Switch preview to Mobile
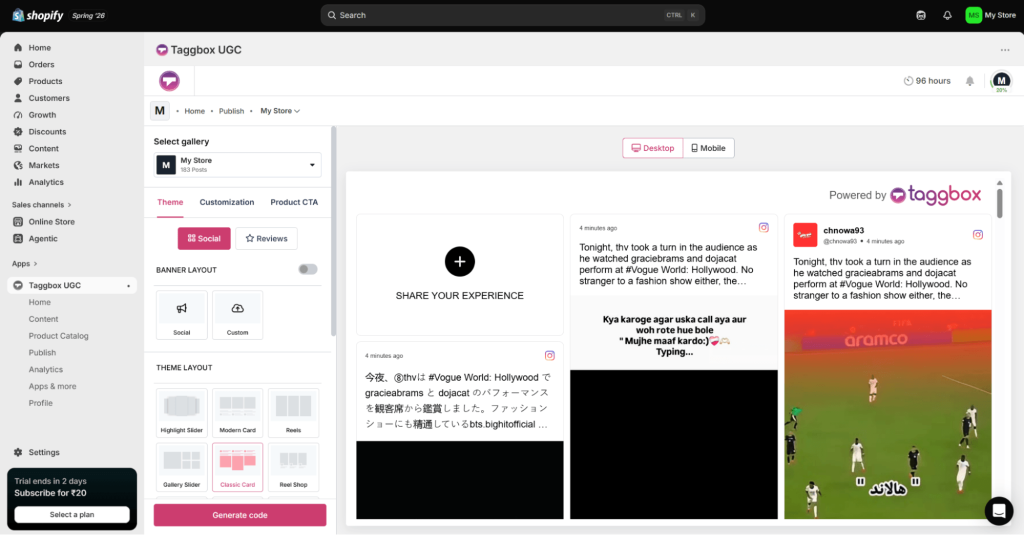 click(709, 148)
